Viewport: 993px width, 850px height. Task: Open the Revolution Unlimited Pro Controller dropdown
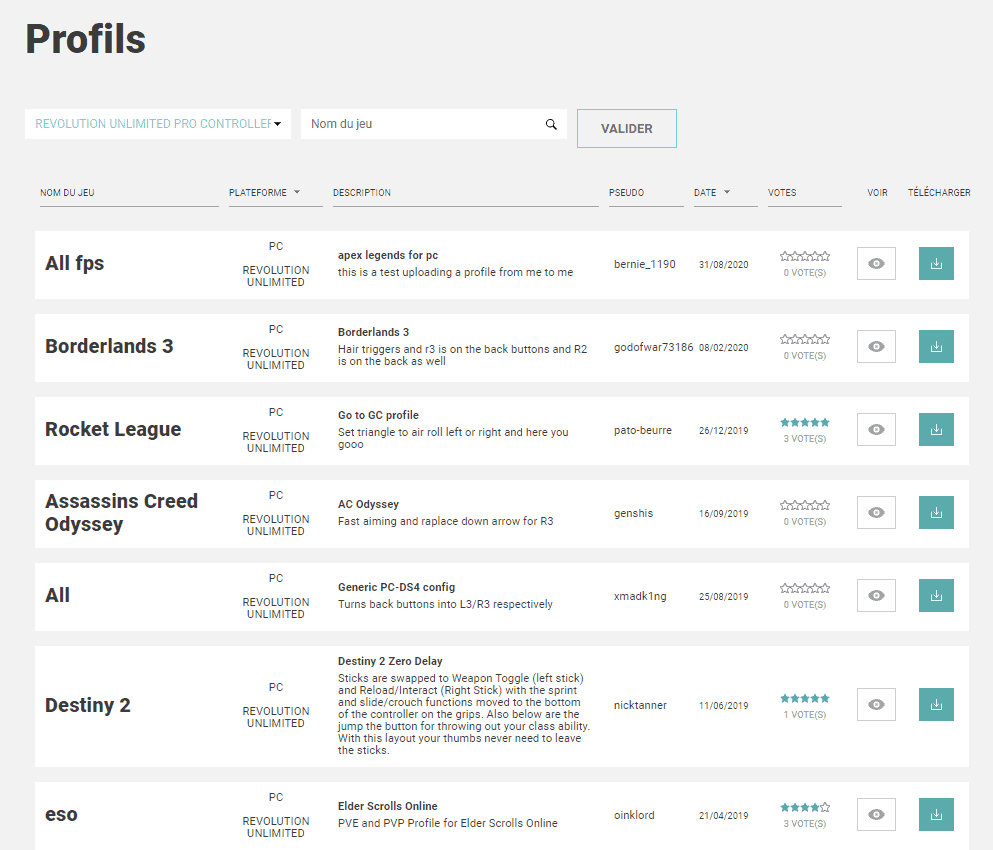158,124
